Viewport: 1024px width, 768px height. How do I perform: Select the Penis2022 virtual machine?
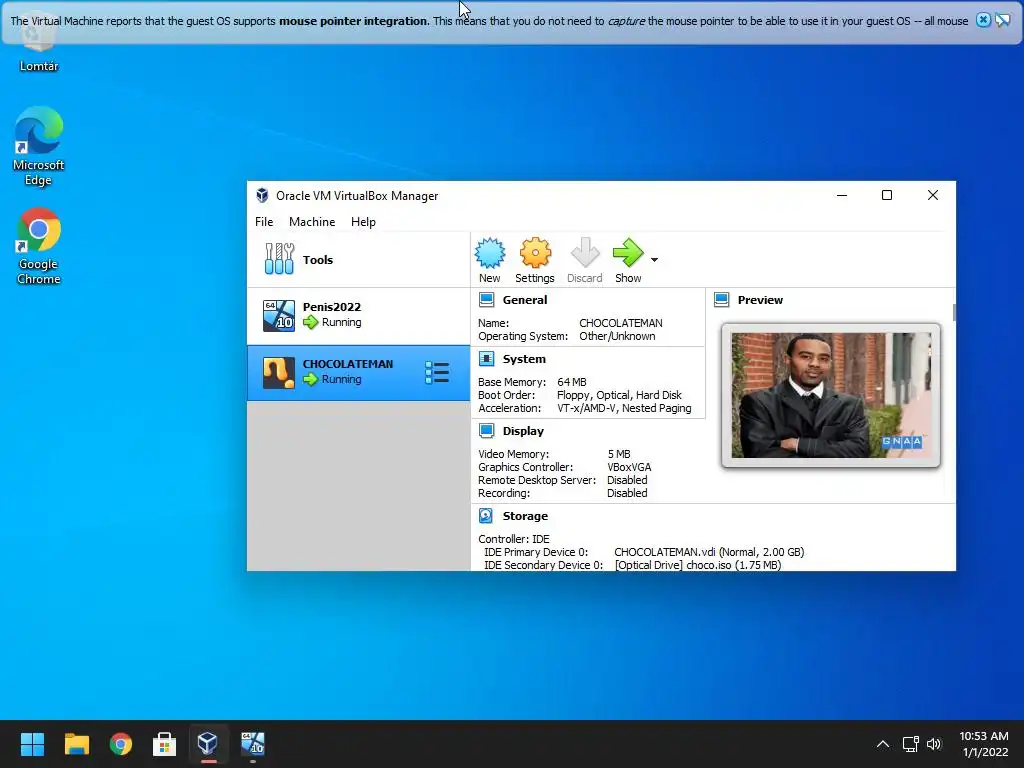(x=358, y=316)
